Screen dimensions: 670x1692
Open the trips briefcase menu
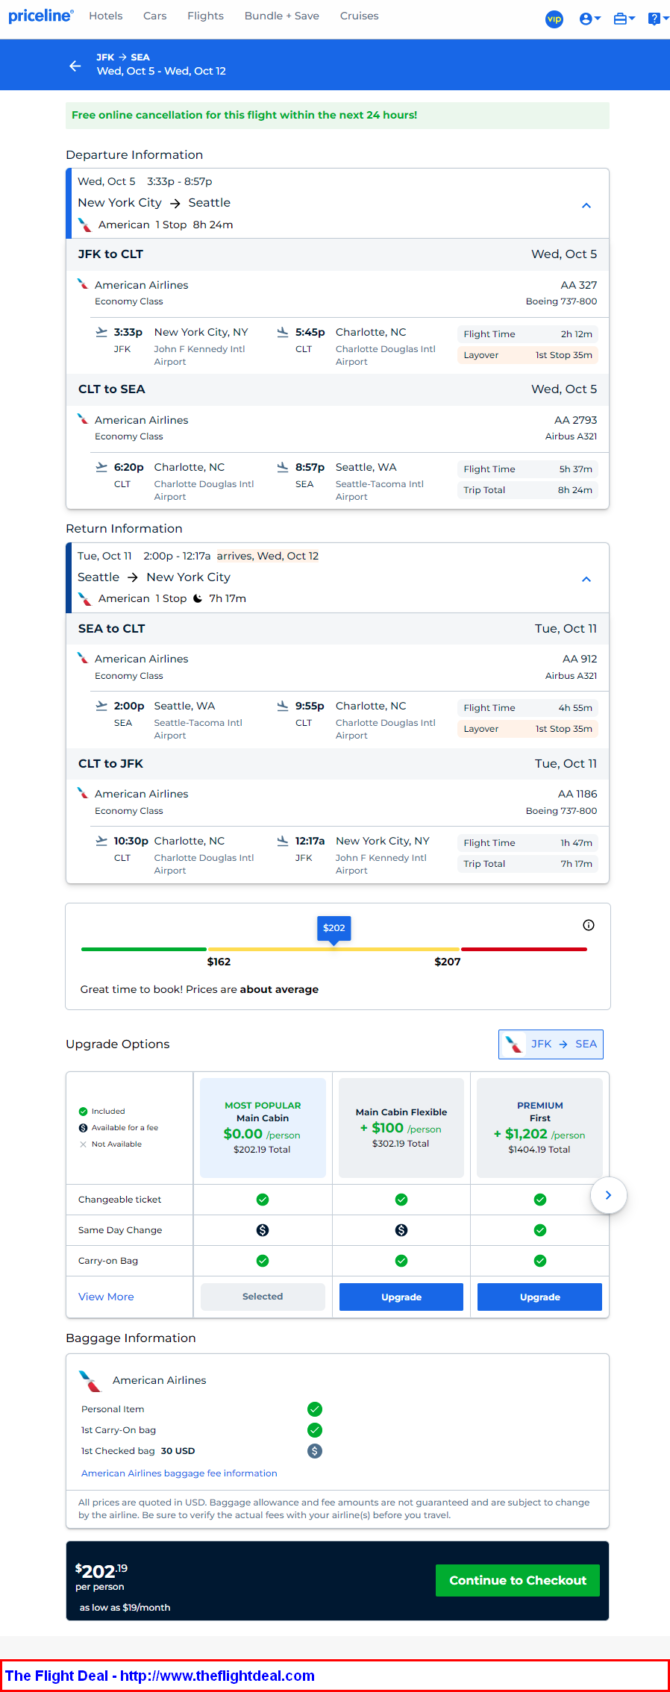[x=624, y=18]
